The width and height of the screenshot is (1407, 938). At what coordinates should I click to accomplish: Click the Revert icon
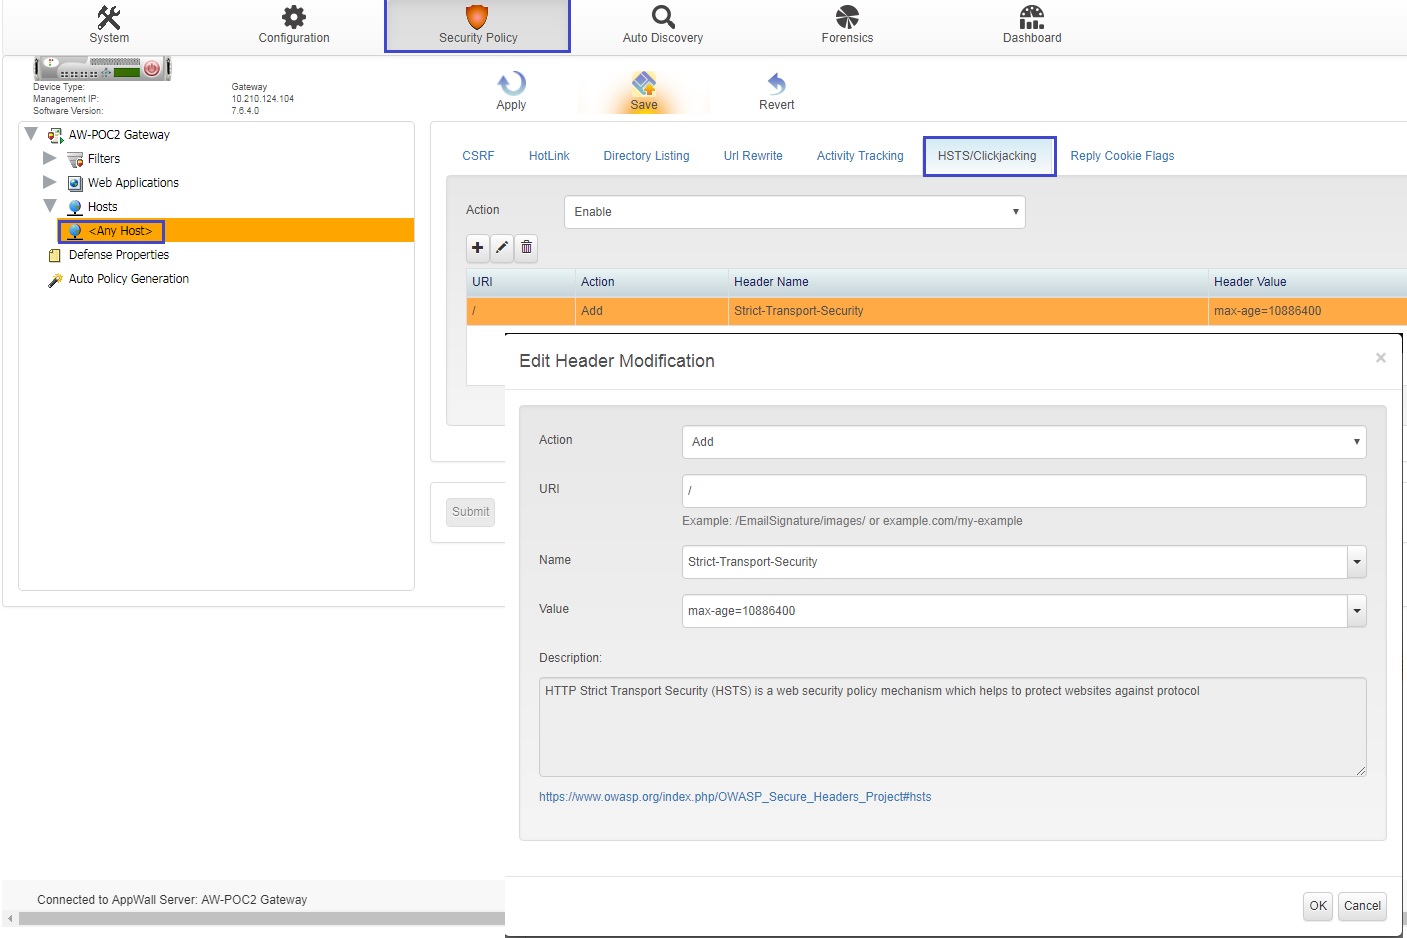pos(776,90)
